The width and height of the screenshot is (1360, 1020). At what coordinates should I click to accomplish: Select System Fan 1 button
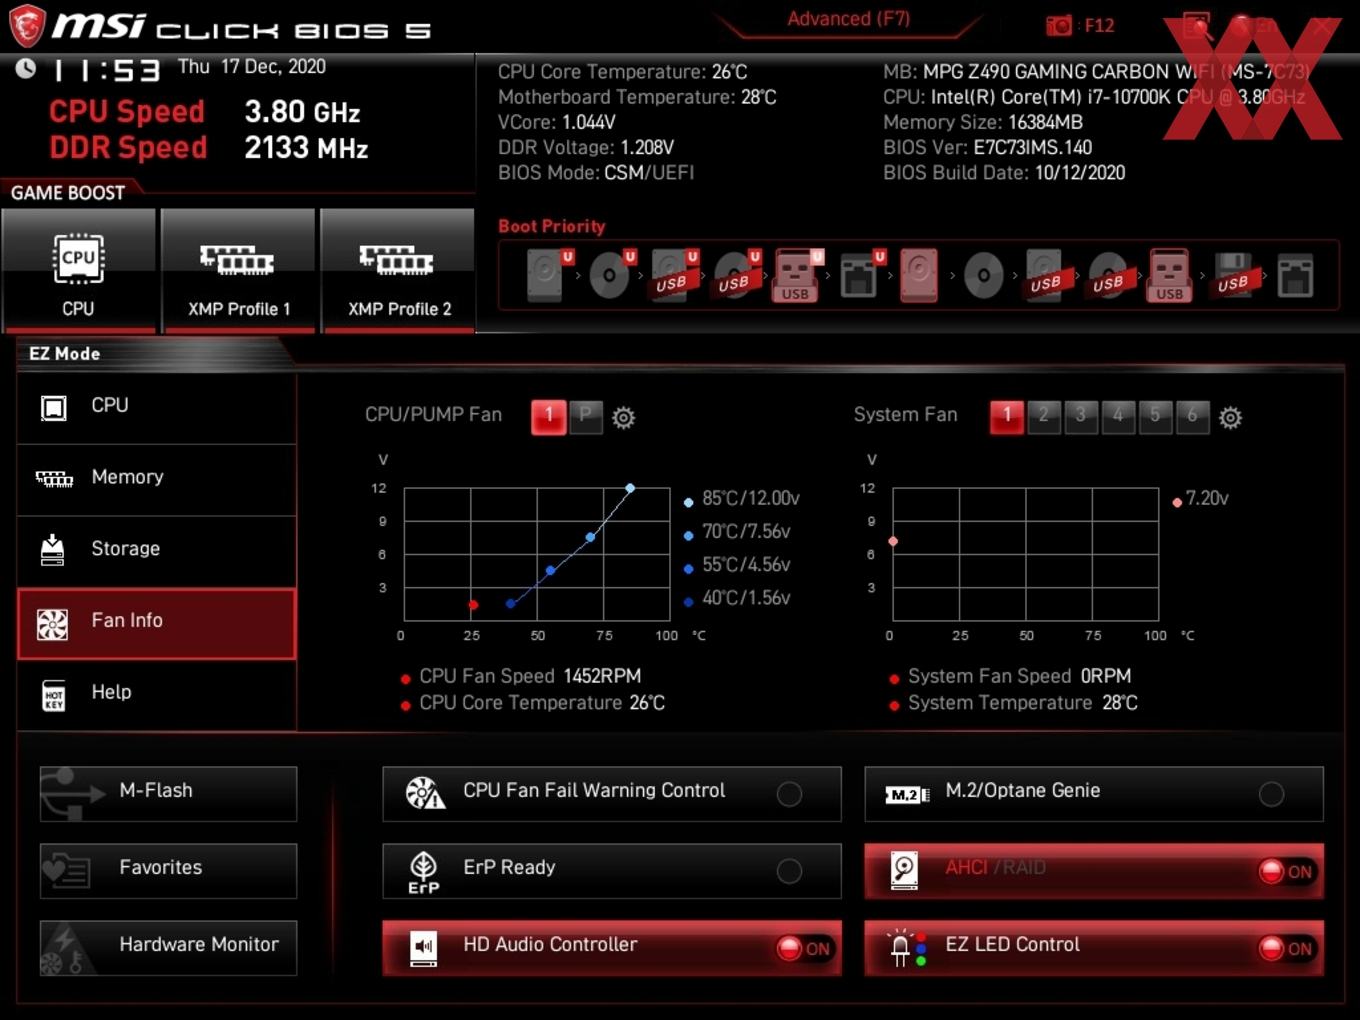pos(1006,417)
